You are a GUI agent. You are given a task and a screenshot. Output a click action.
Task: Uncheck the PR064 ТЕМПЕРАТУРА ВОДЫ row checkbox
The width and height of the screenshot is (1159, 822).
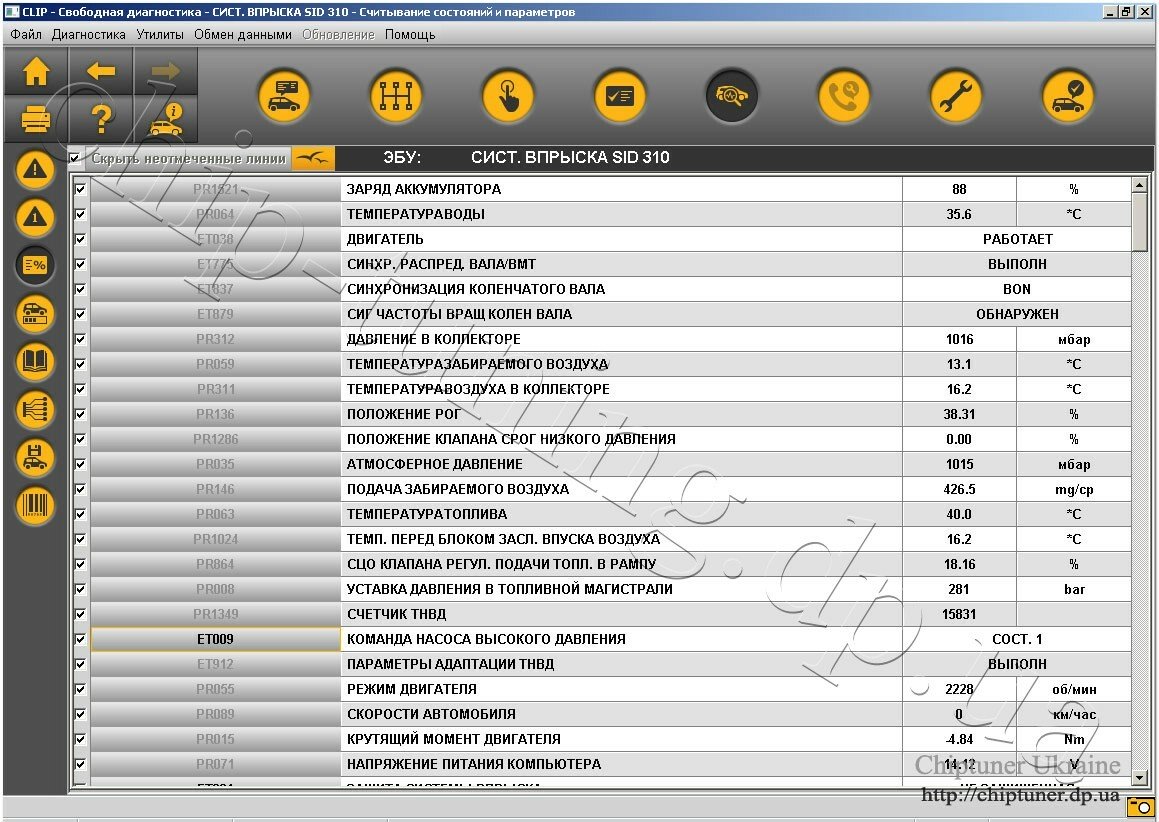[80, 214]
